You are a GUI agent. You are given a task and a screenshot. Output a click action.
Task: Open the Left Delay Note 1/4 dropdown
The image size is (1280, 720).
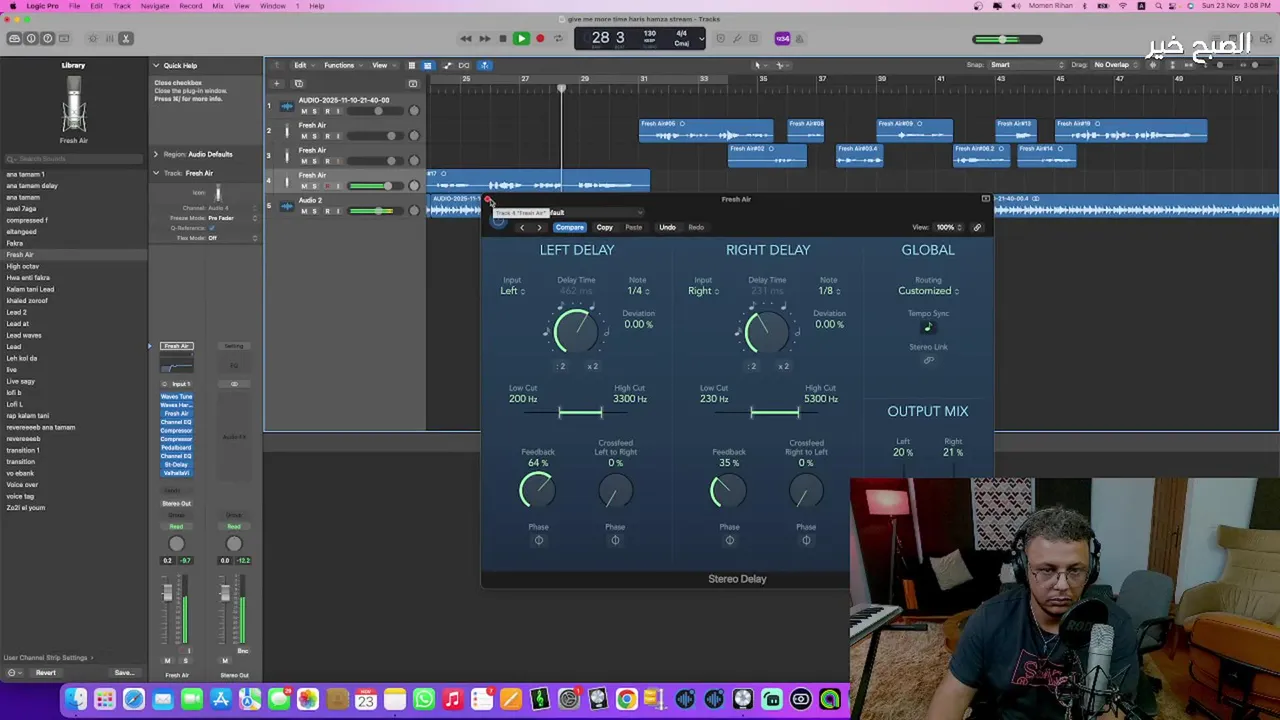coord(638,291)
